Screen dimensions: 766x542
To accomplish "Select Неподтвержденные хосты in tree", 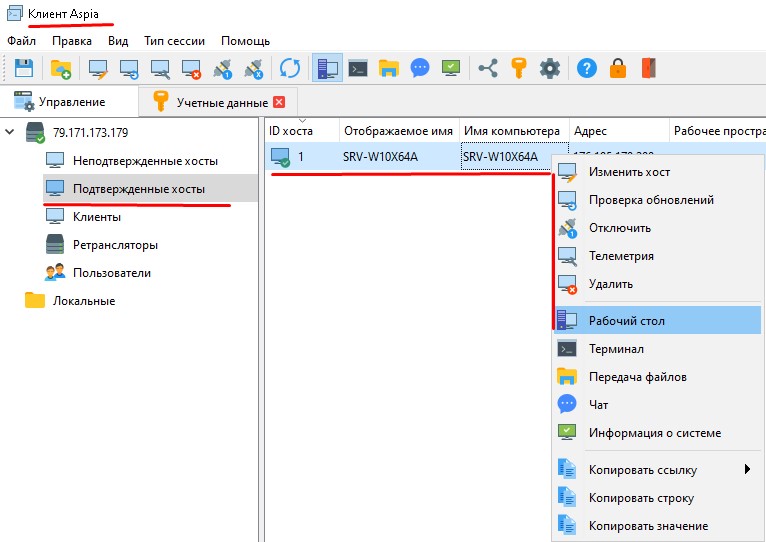I will coord(145,161).
